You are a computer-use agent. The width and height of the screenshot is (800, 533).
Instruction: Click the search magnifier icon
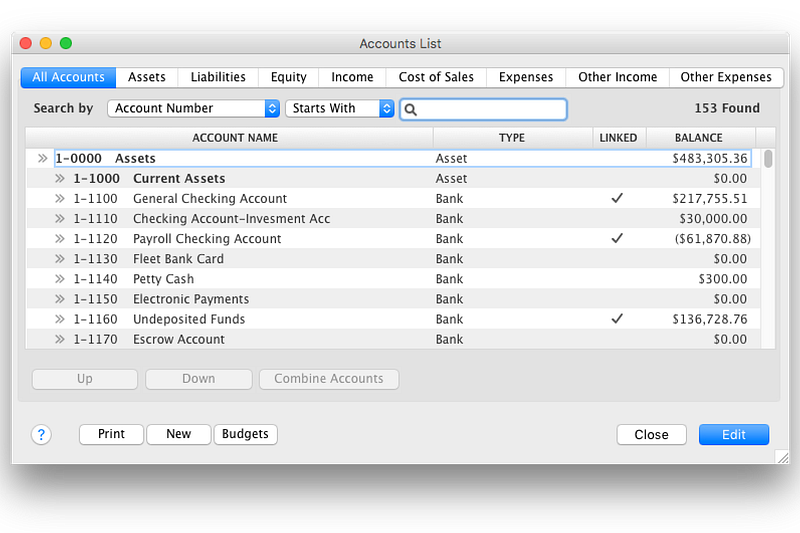click(x=411, y=110)
